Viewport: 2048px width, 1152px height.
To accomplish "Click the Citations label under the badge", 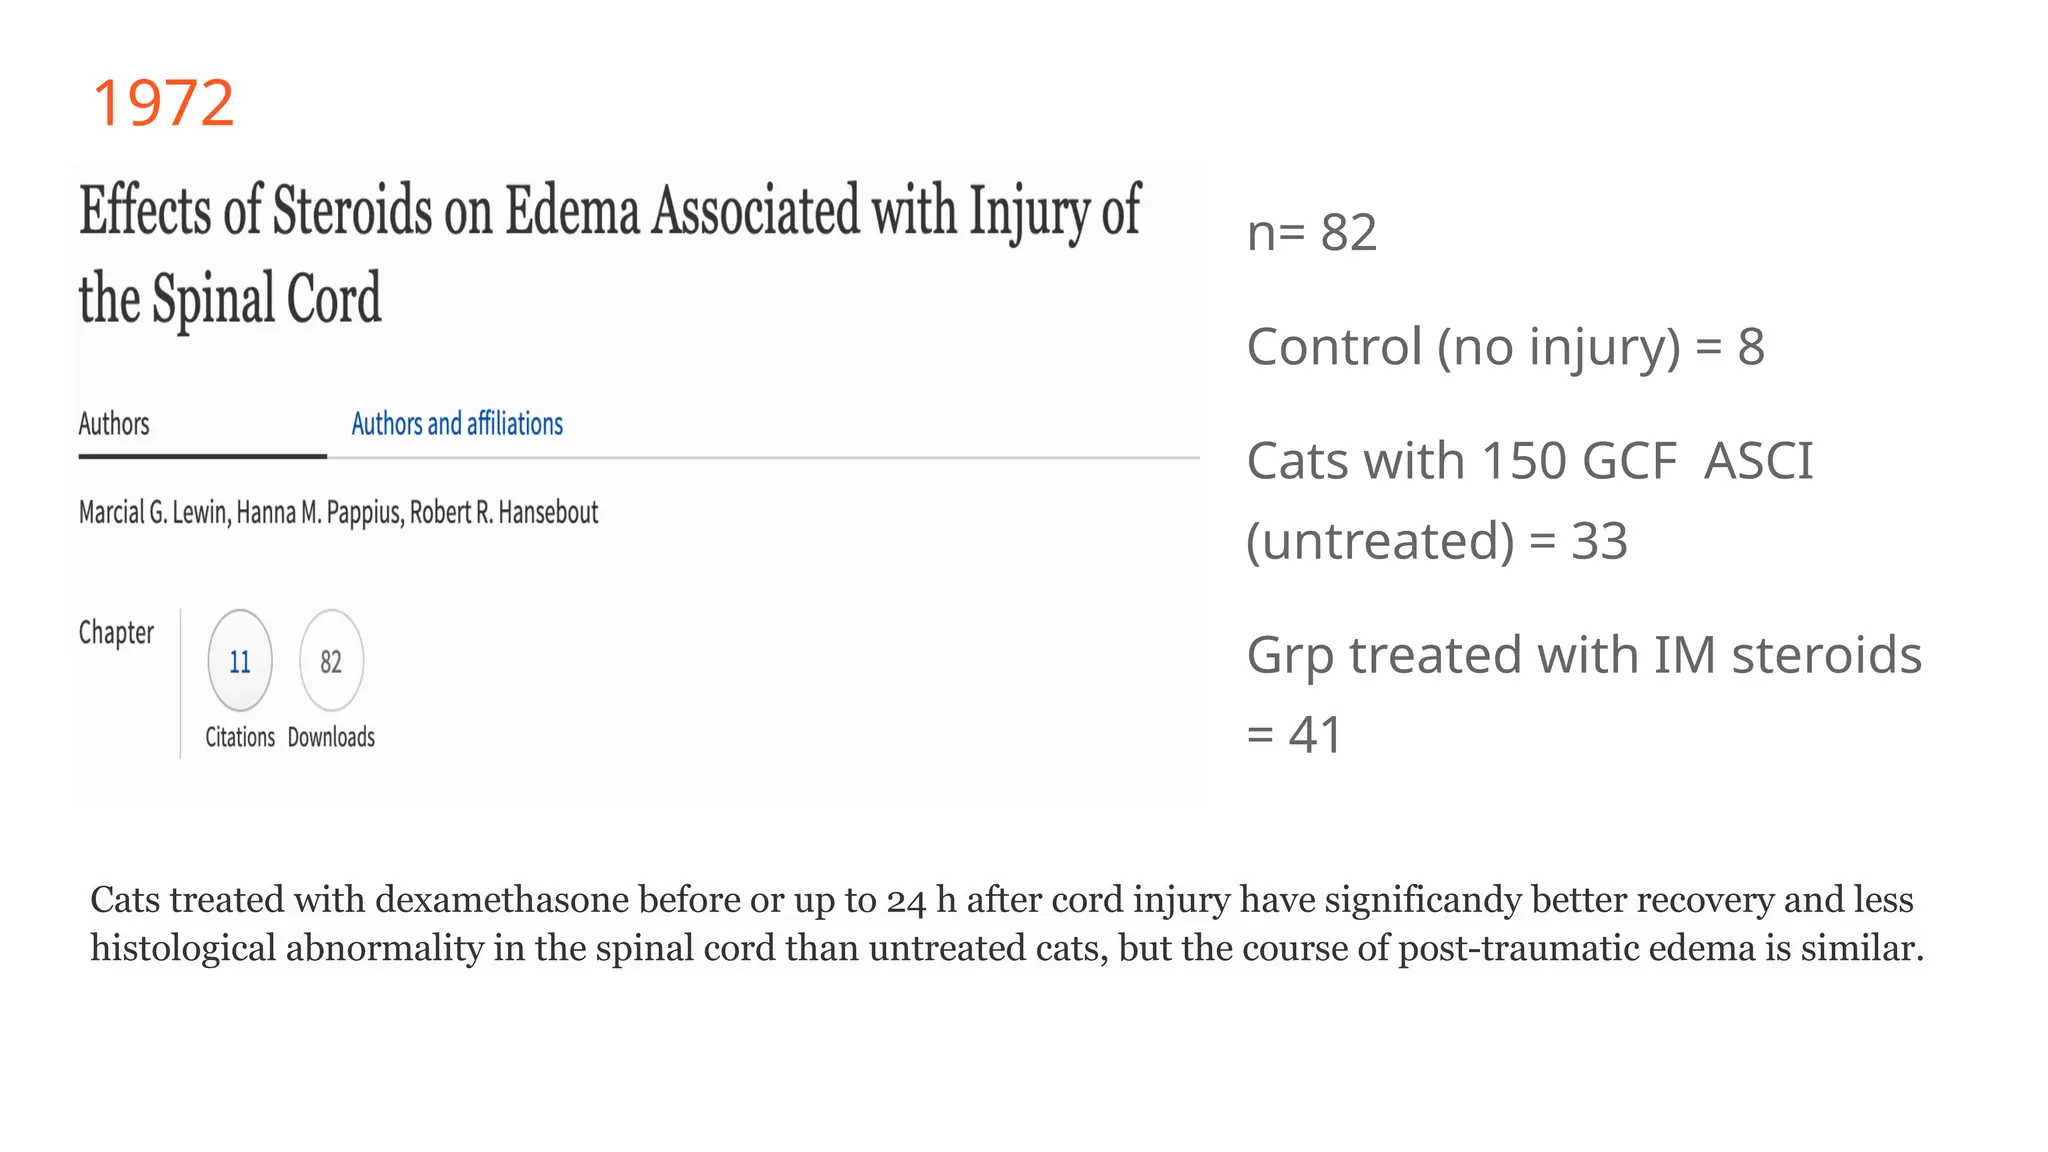I will [x=240, y=737].
